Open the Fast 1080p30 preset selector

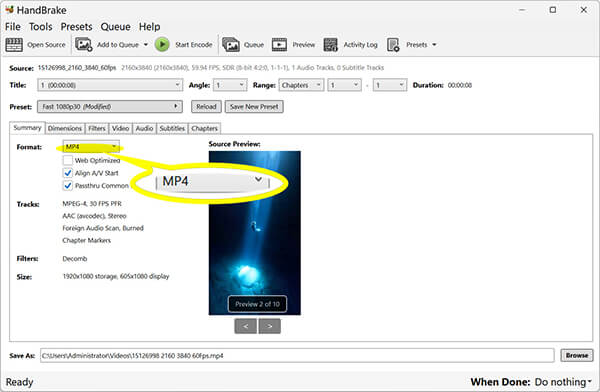[110, 106]
